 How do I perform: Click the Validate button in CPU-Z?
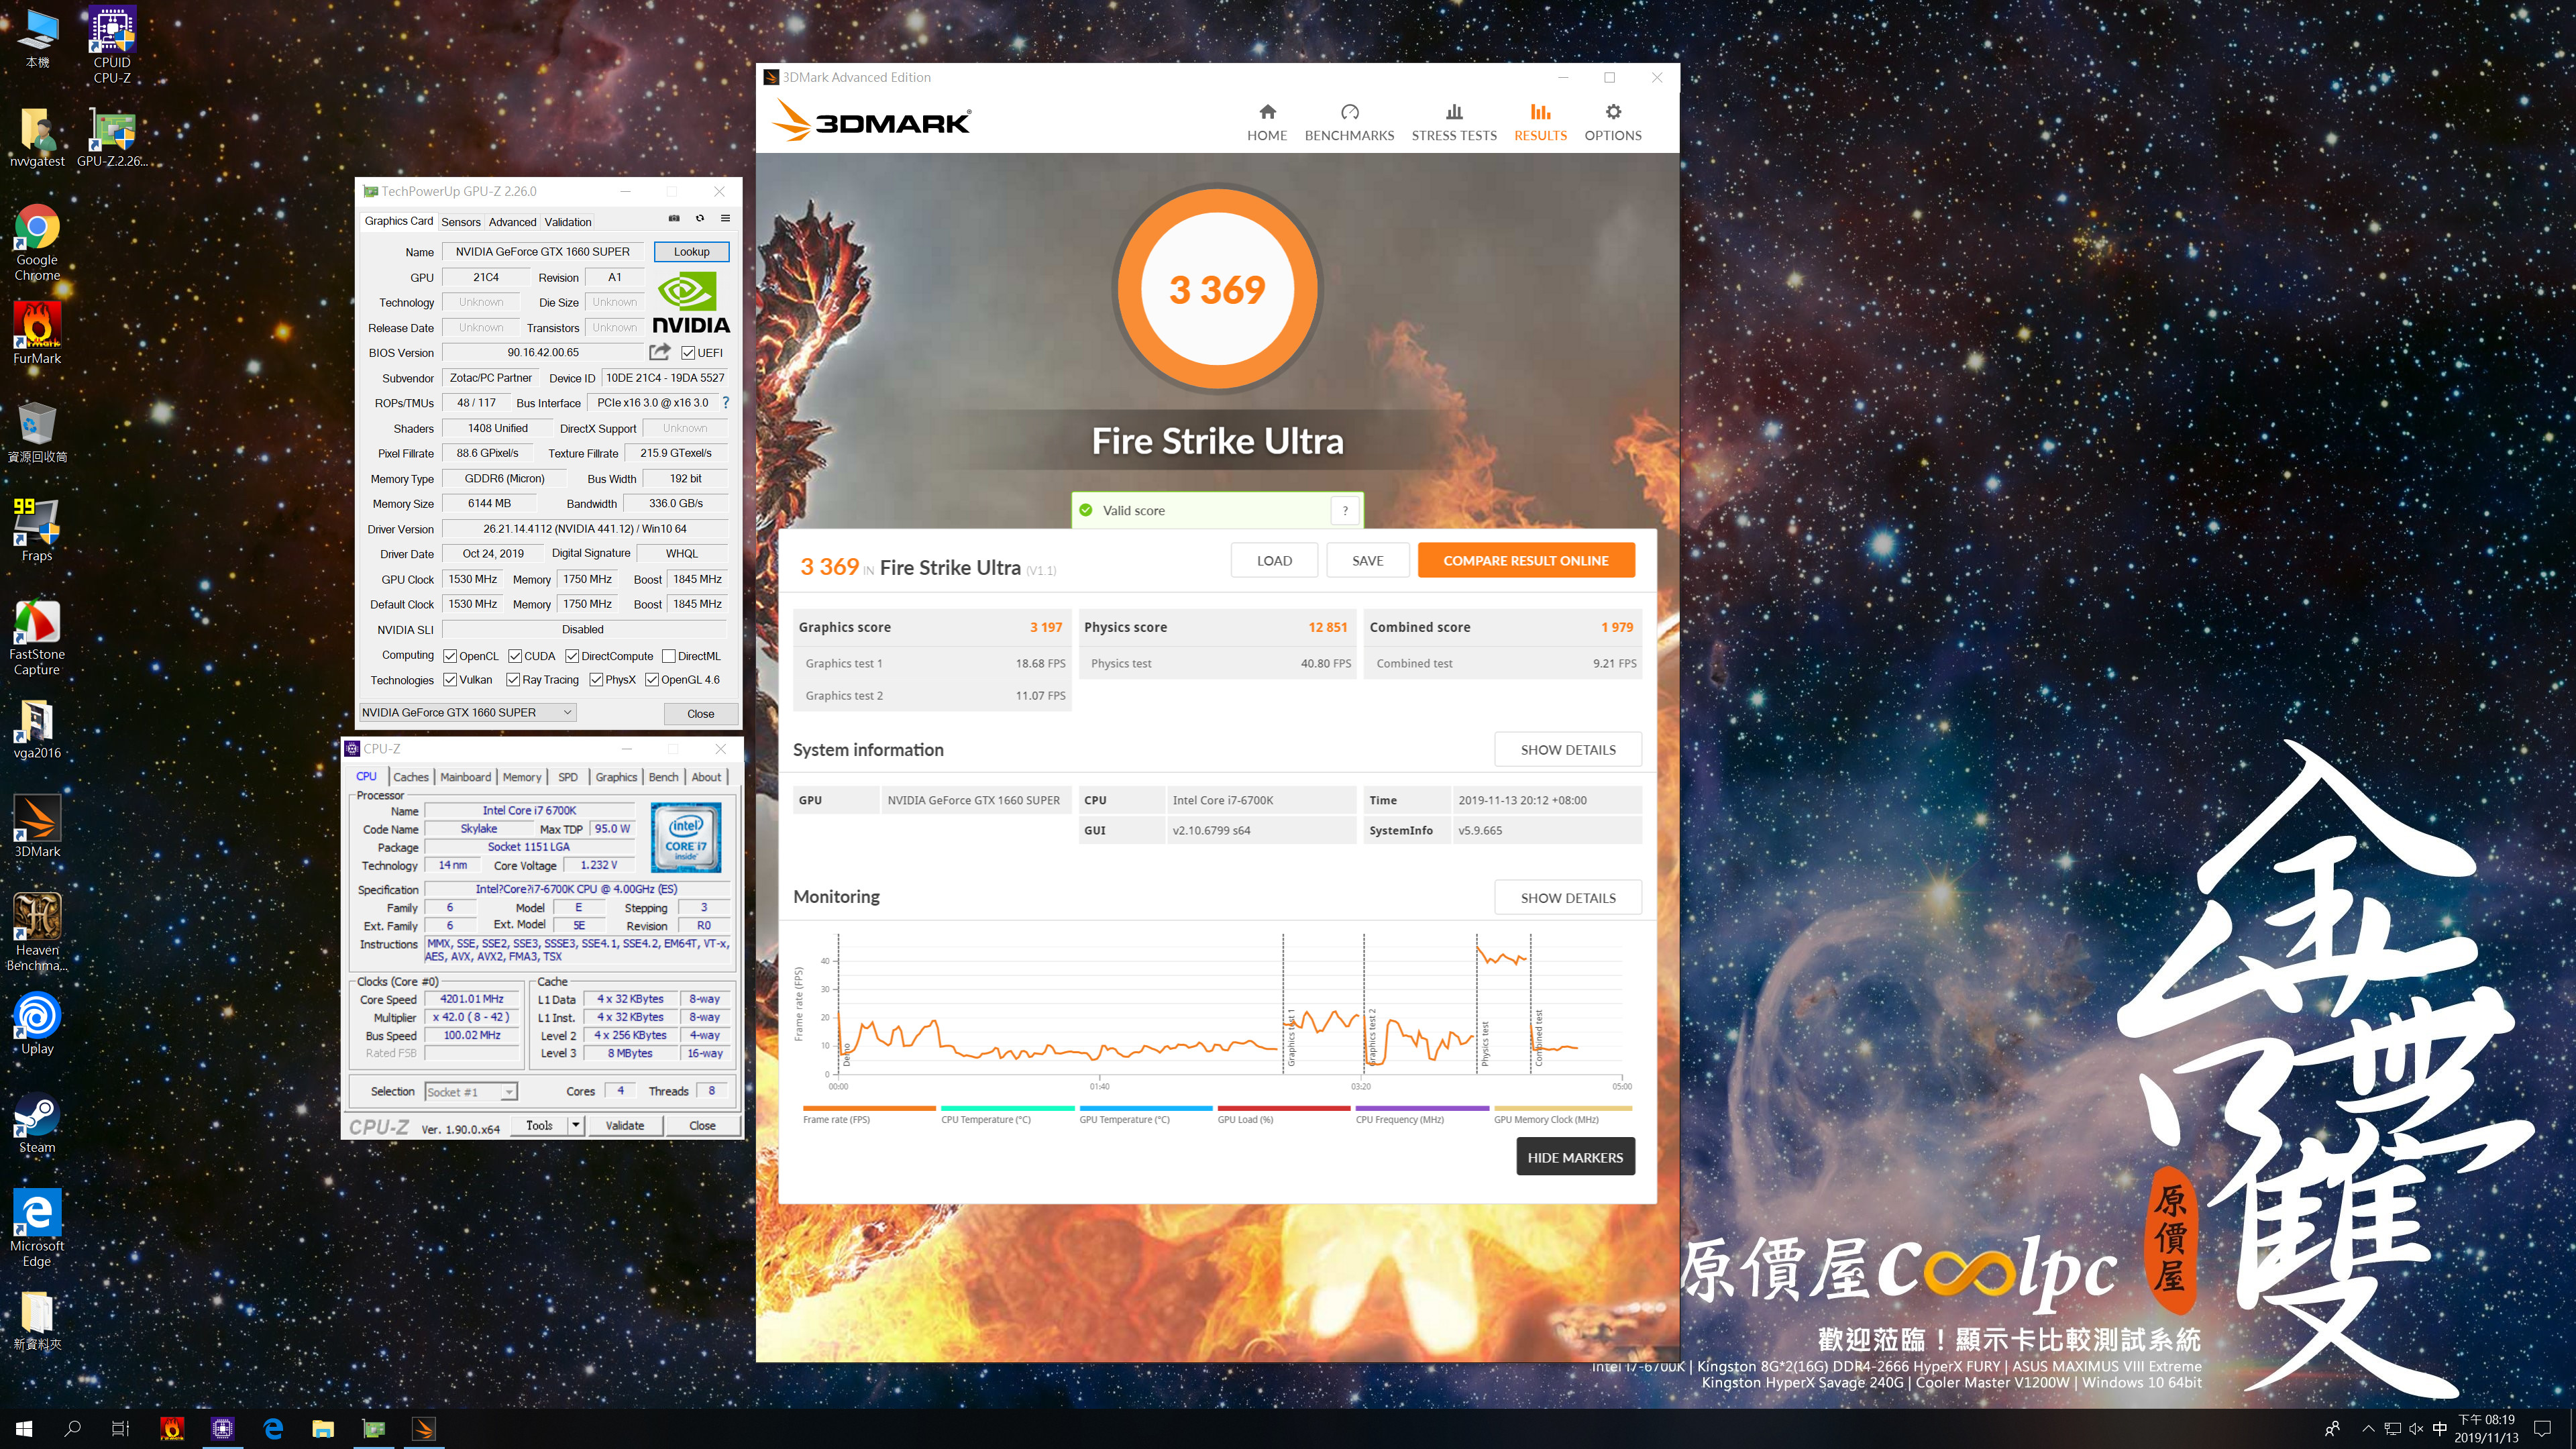(625, 1125)
